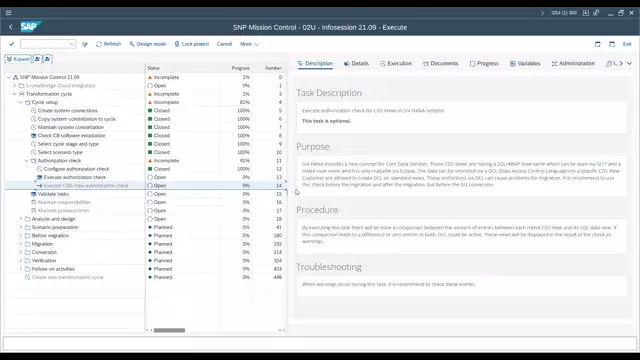Expand the Before migration folder
This screenshot has width=640, height=360.
pyautogui.click(x=21, y=236)
